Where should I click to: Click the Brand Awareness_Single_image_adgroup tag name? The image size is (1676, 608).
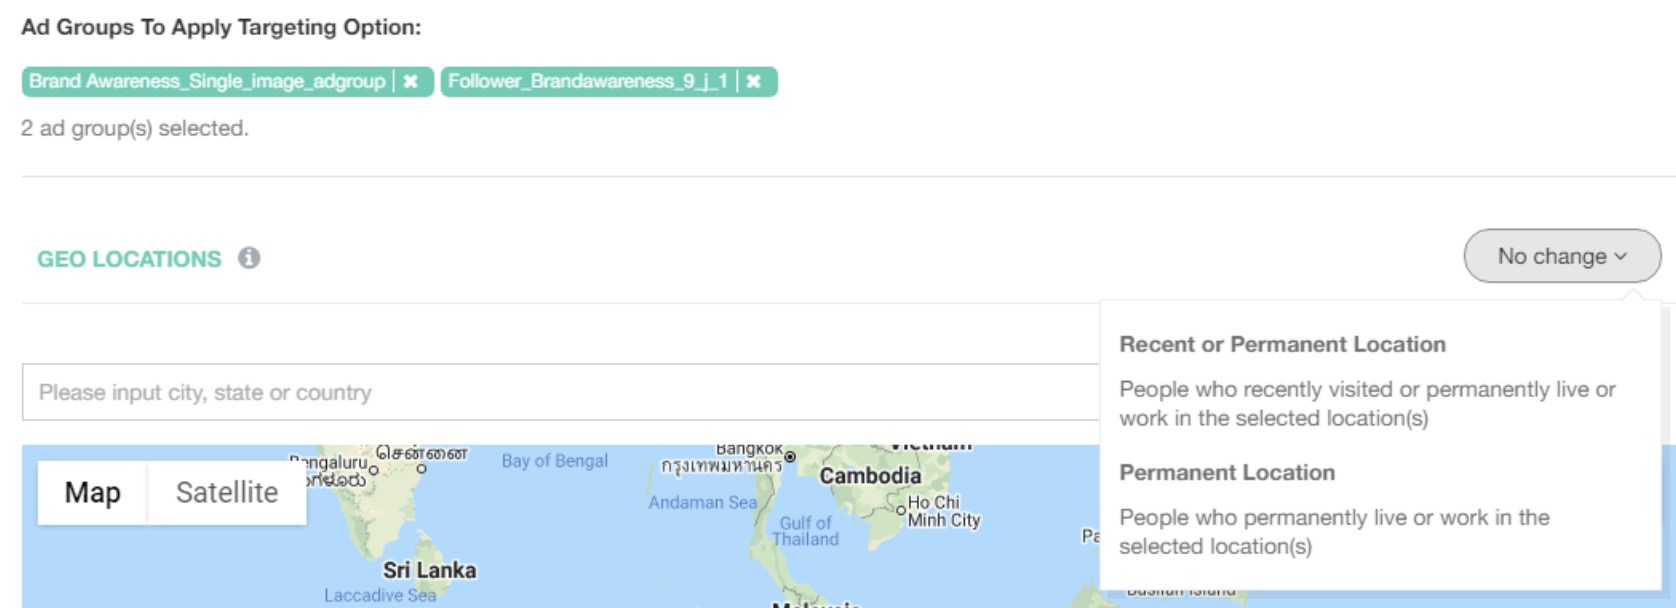206,82
